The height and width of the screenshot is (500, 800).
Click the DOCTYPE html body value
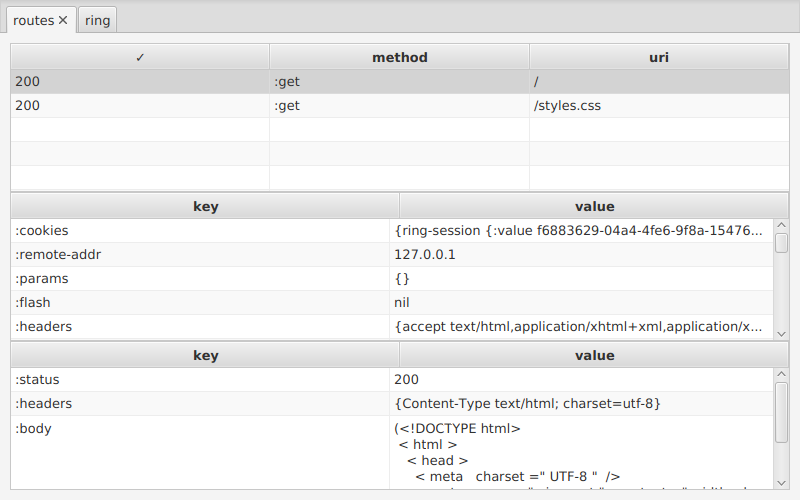pos(582,453)
